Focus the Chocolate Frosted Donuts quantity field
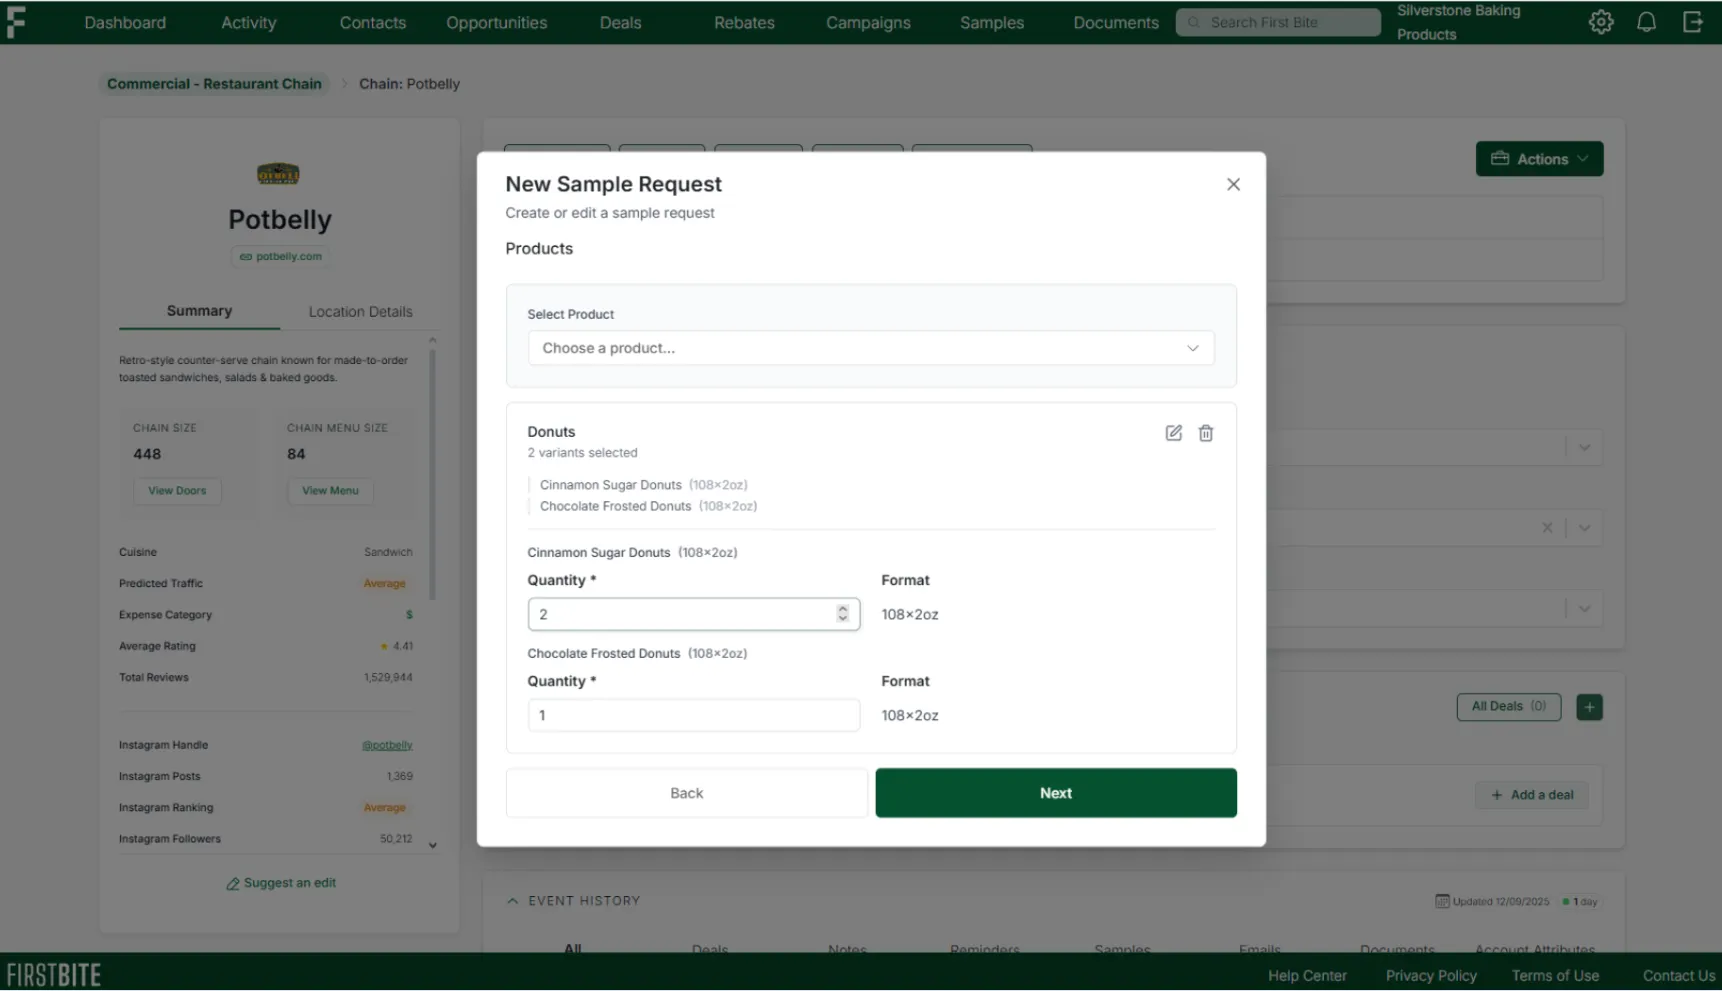Viewport: 1722px width, 991px height. click(693, 715)
